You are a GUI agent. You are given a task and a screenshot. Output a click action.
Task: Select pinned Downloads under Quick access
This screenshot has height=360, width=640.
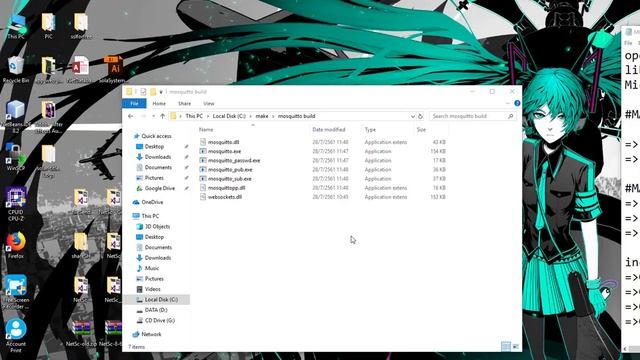click(x=158, y=157)
